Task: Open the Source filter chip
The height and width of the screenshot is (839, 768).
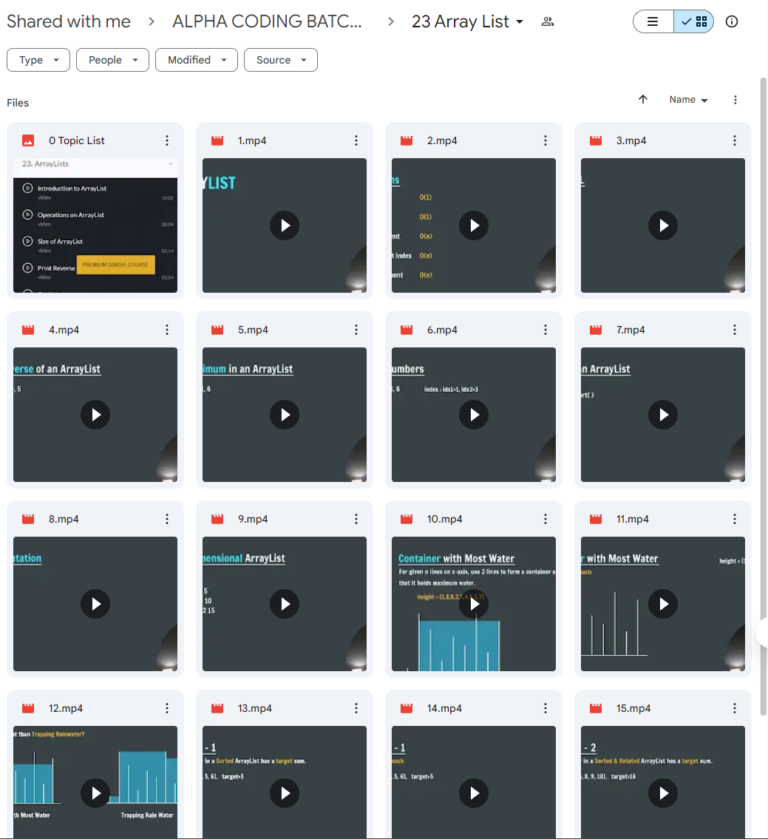Action: coord(280,60)
